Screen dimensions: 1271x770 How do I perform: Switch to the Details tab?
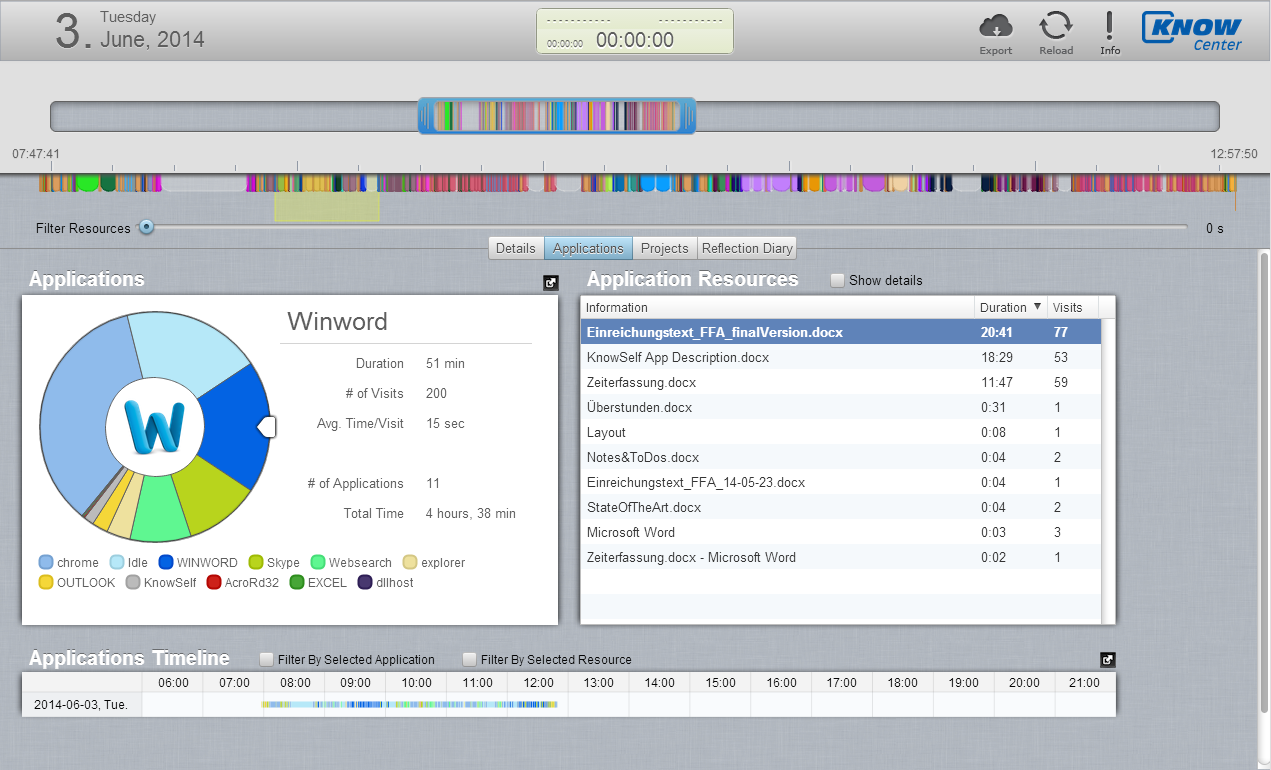516,248
